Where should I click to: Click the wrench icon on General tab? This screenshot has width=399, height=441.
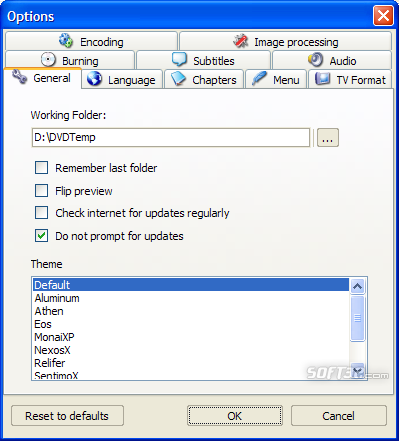tap(20, 77)
